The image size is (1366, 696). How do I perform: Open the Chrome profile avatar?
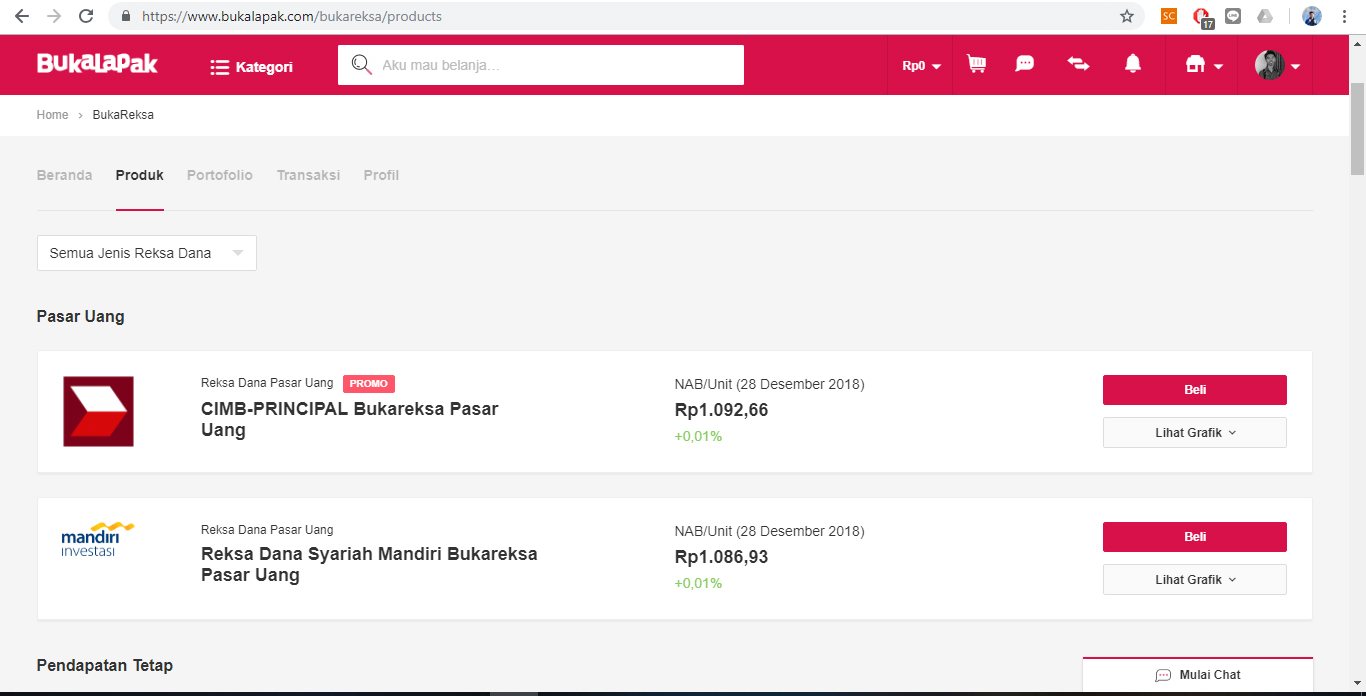tap(1312, 16)
